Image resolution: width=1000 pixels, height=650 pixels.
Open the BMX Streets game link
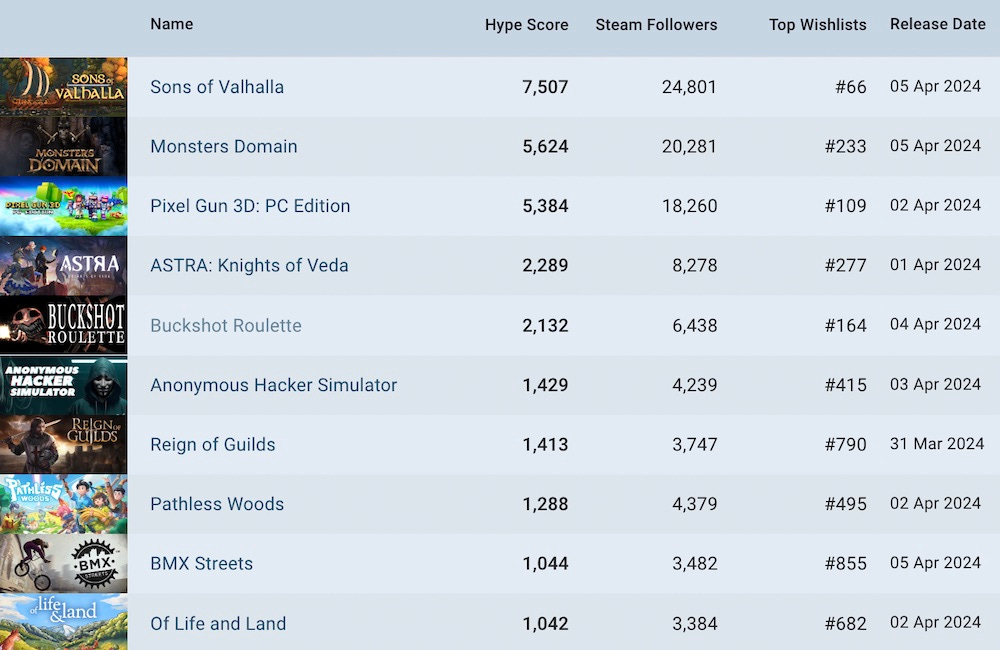tap(202, 563)
